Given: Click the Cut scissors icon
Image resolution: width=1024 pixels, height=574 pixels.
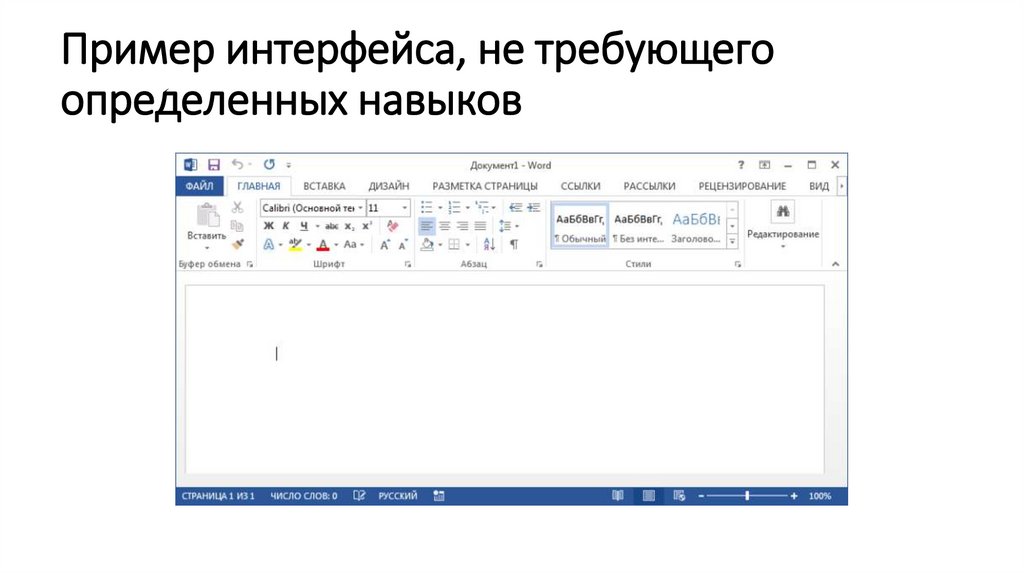Looking at the screenshot, I should pos(237,208).
